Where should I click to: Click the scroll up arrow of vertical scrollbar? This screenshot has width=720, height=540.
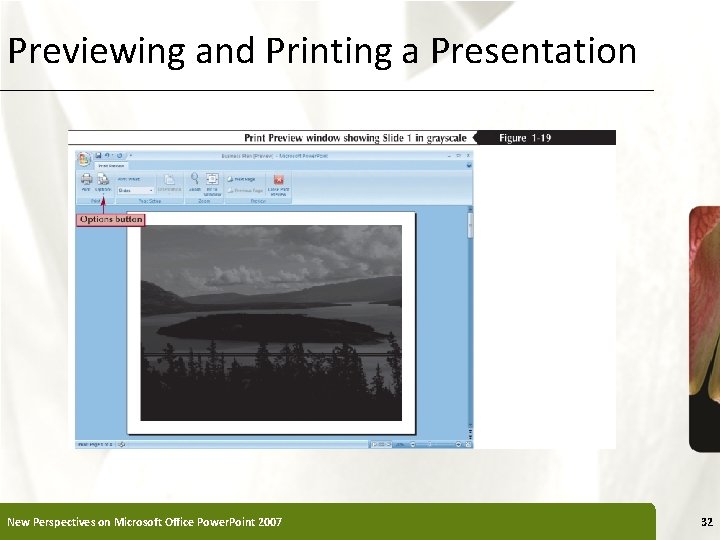[x=470, y=209]
